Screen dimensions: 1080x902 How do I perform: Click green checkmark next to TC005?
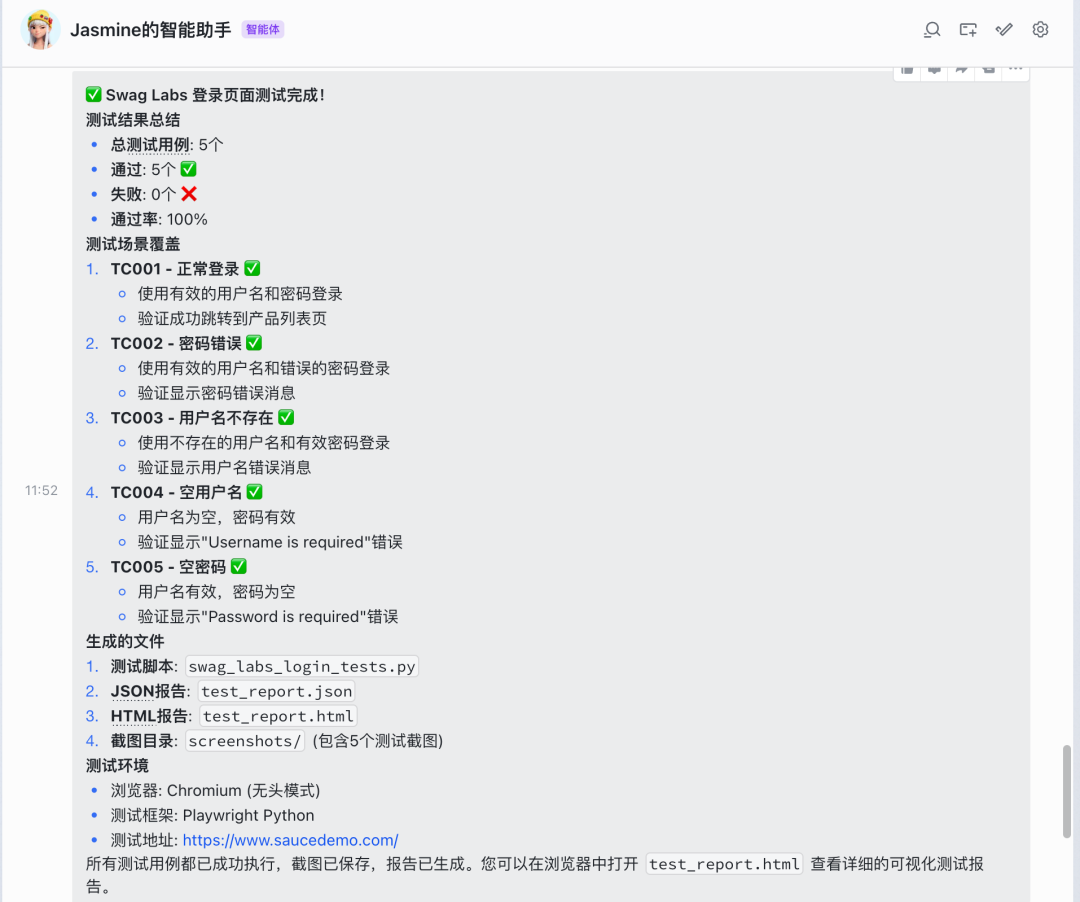point(238,566)
